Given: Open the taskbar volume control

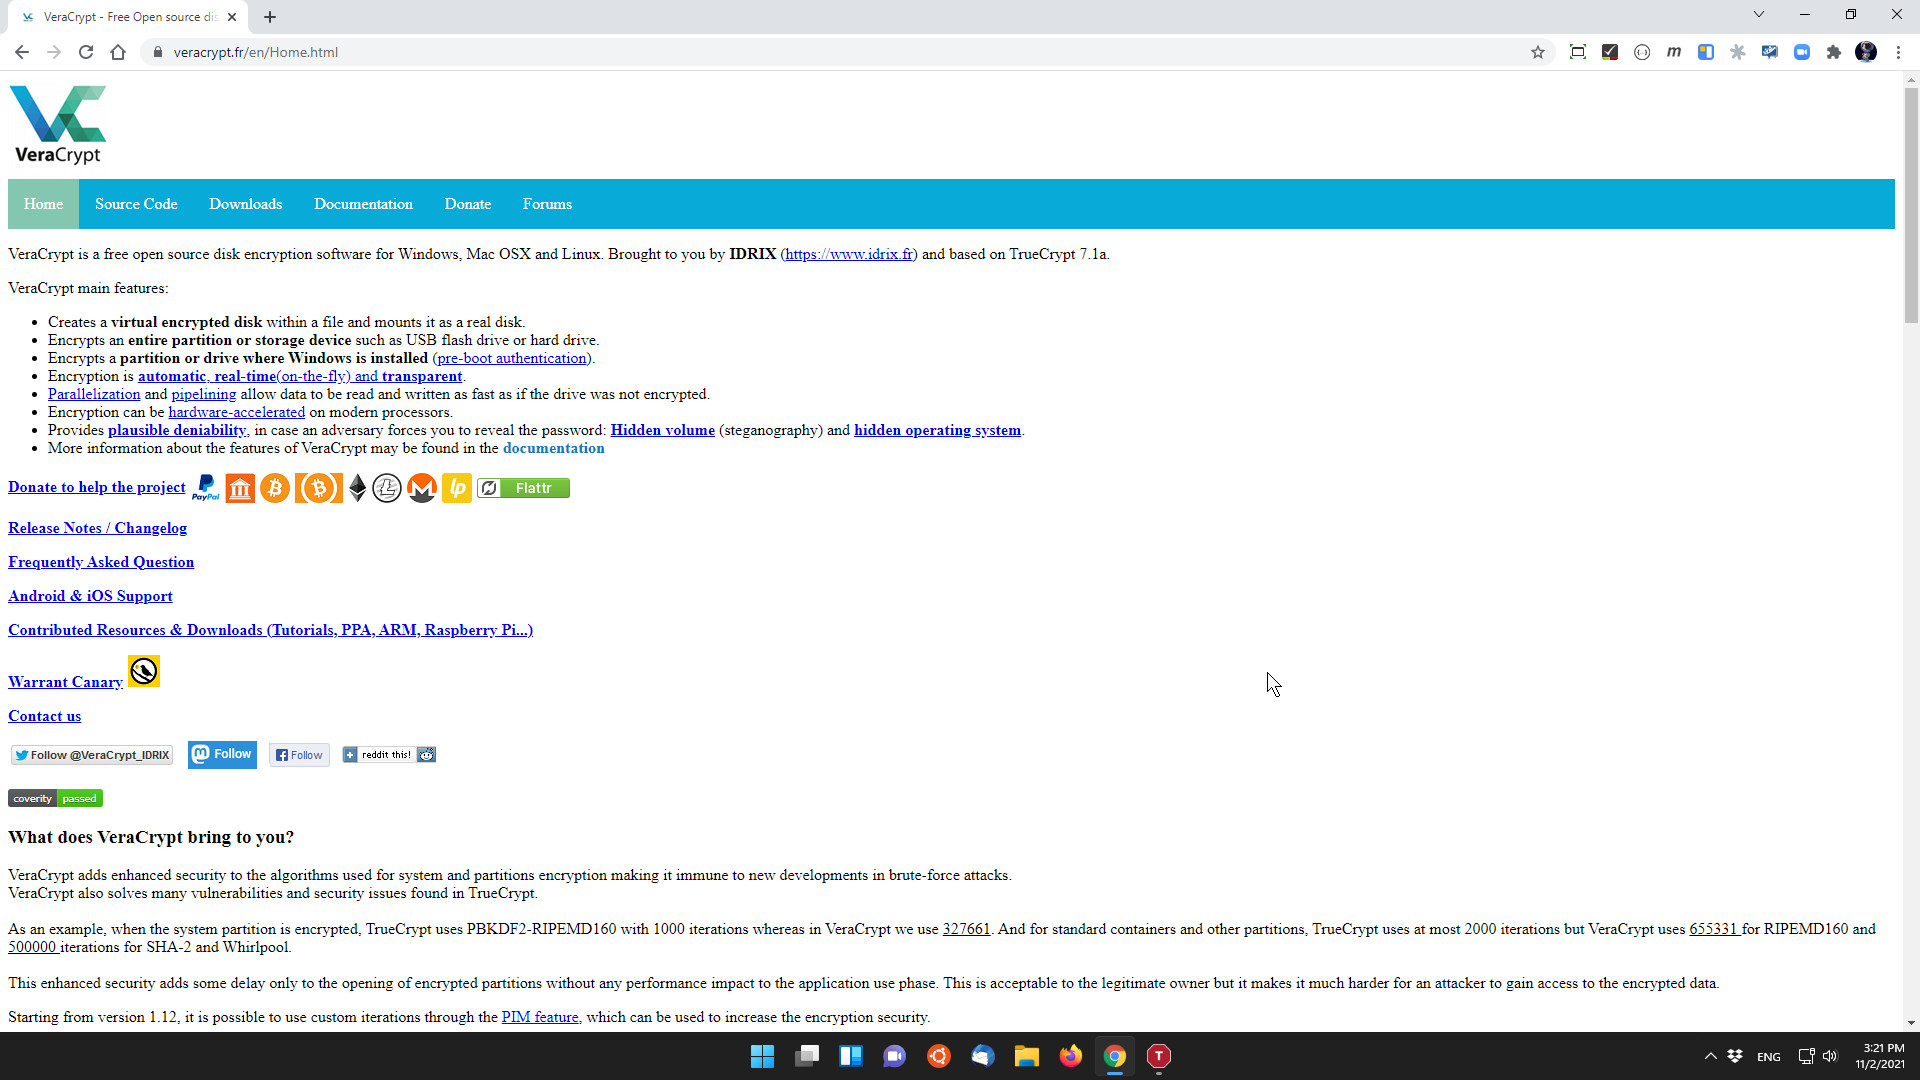Looking at the screenshot, I should tap(1830, 1056).
